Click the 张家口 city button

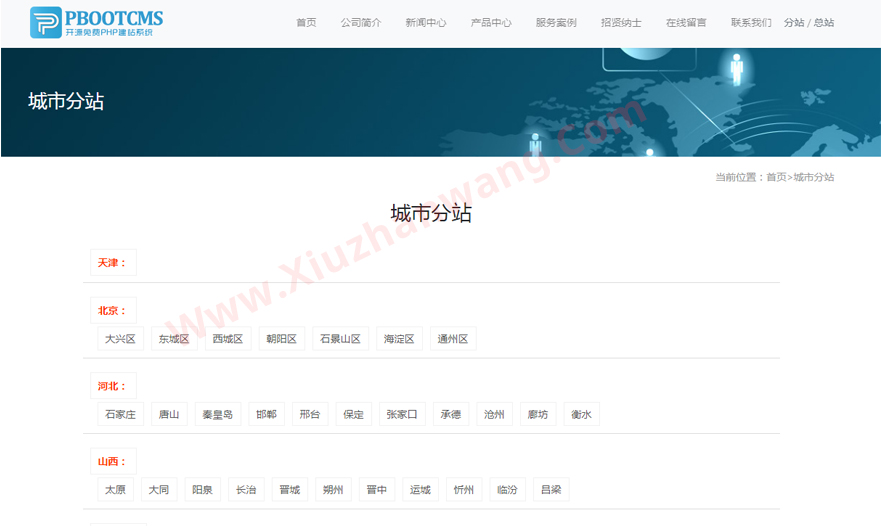(x=402, y=414)
